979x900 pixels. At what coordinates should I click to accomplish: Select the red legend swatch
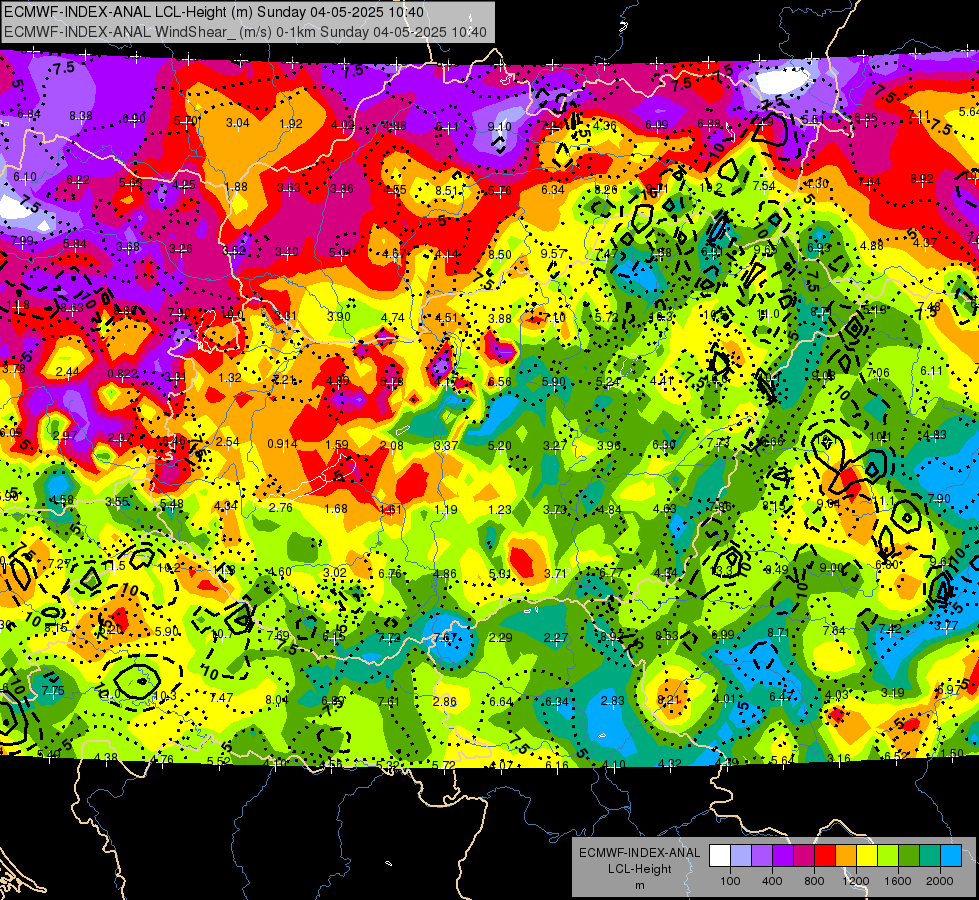tap(825, 856)
